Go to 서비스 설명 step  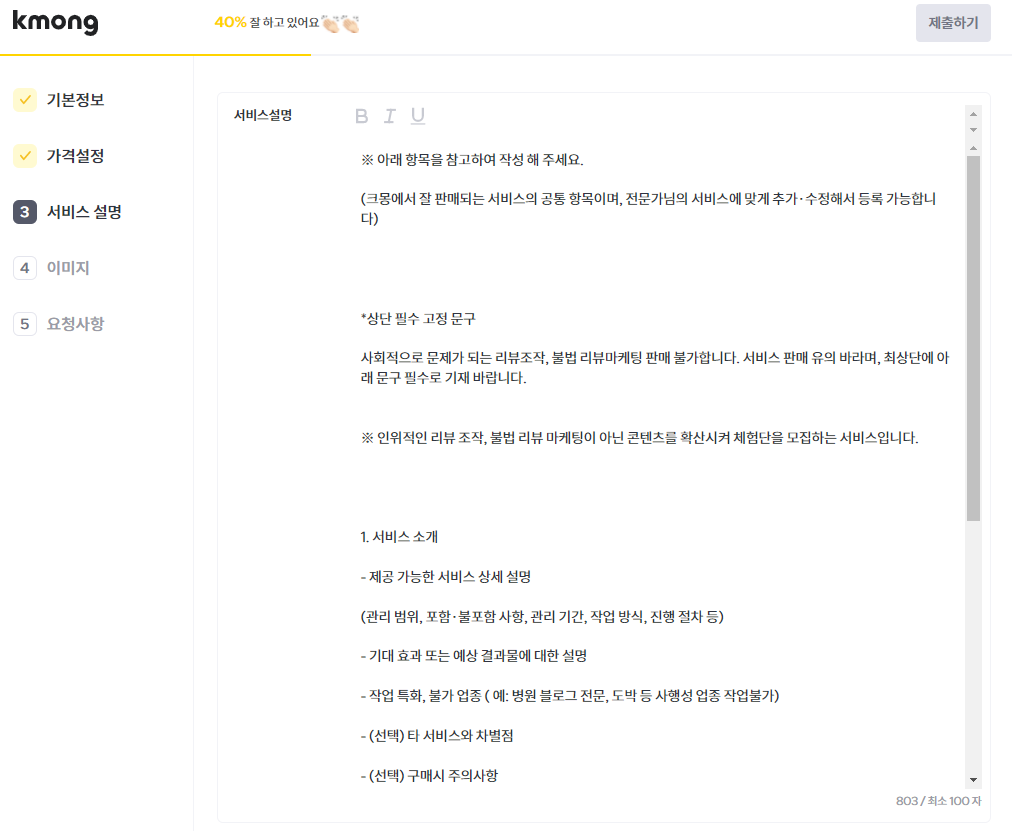point(84,212)
